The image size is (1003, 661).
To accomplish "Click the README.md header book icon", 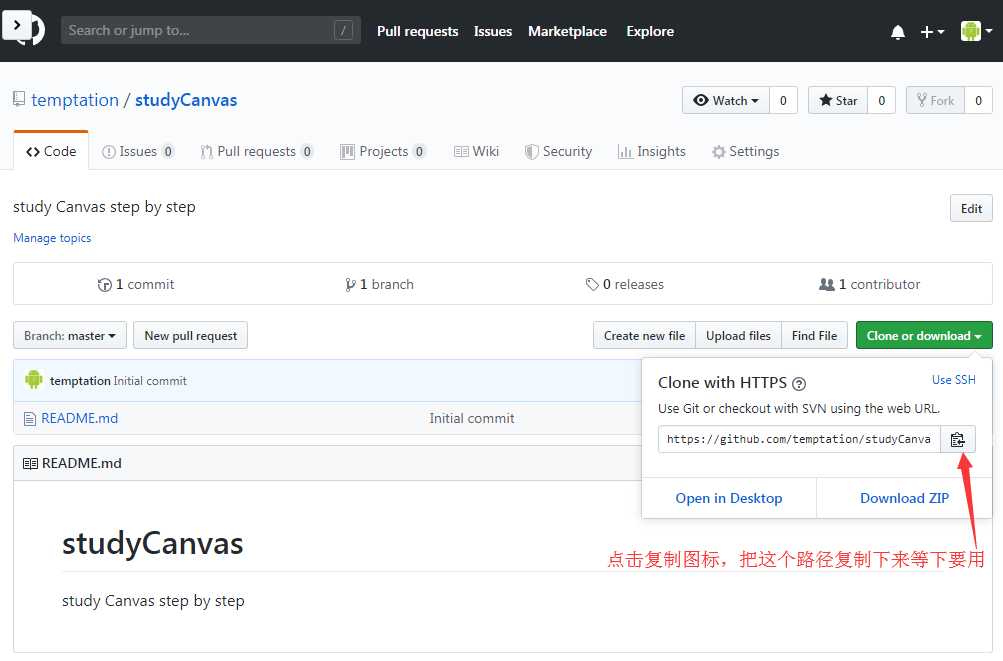I will point(30,463).
